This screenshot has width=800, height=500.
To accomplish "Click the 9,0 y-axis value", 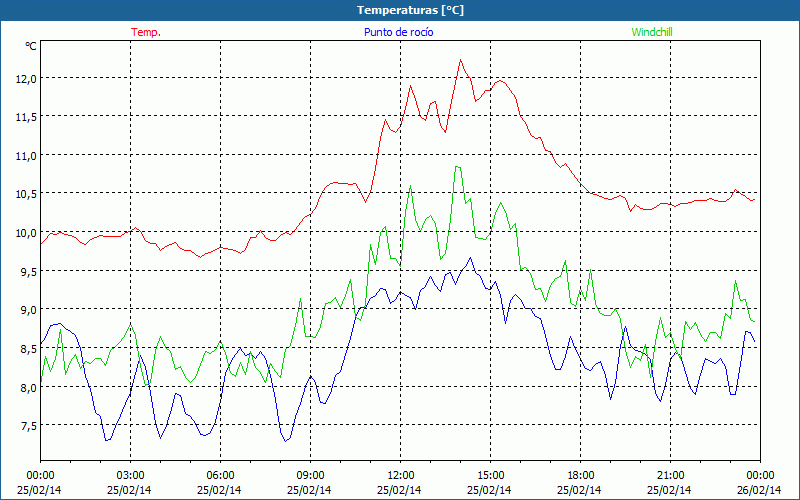I will (28, 310).
